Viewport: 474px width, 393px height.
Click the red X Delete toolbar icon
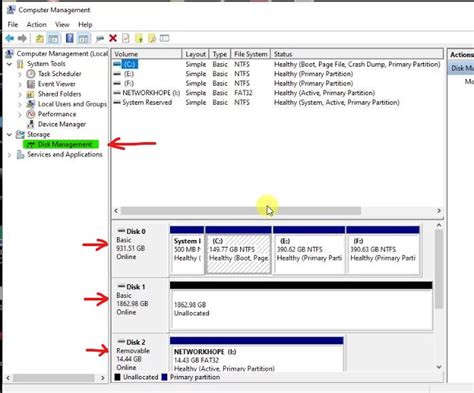click(x=113, y=38)
